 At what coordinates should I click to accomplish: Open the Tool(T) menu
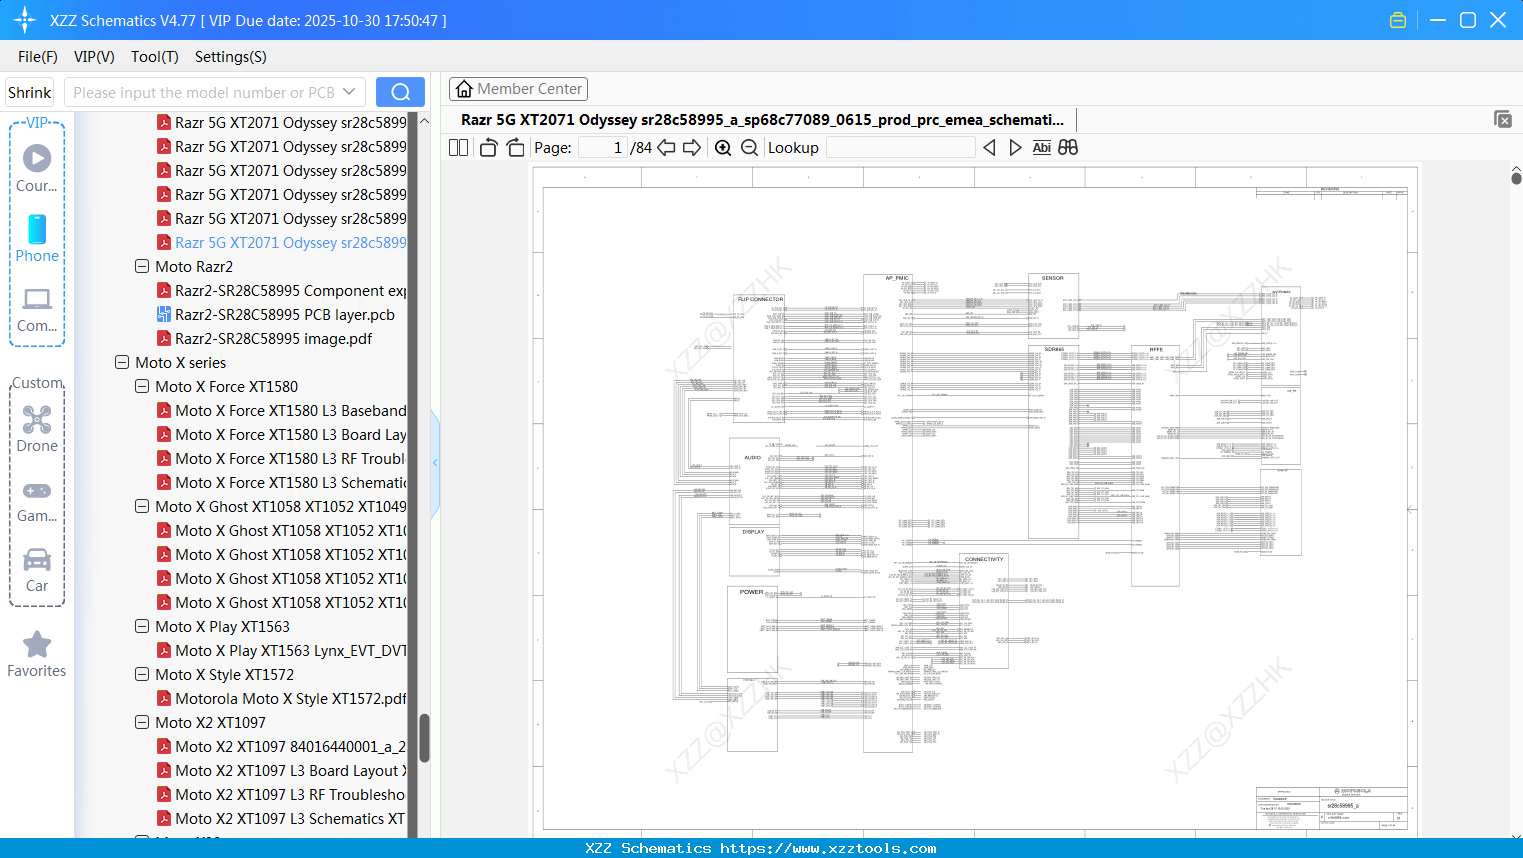pyautogui.click(x=154, y=57)
